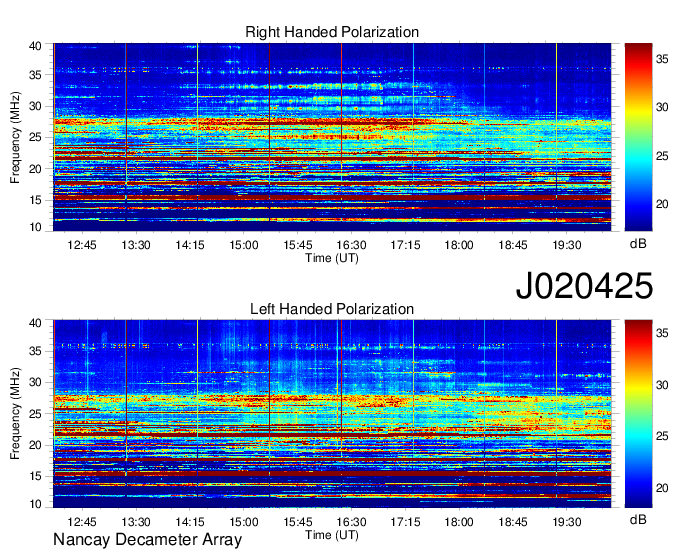Click the 20 MHz tick of the Left Handed plot
Screen dimensions: 680x552
click(35, 445)
